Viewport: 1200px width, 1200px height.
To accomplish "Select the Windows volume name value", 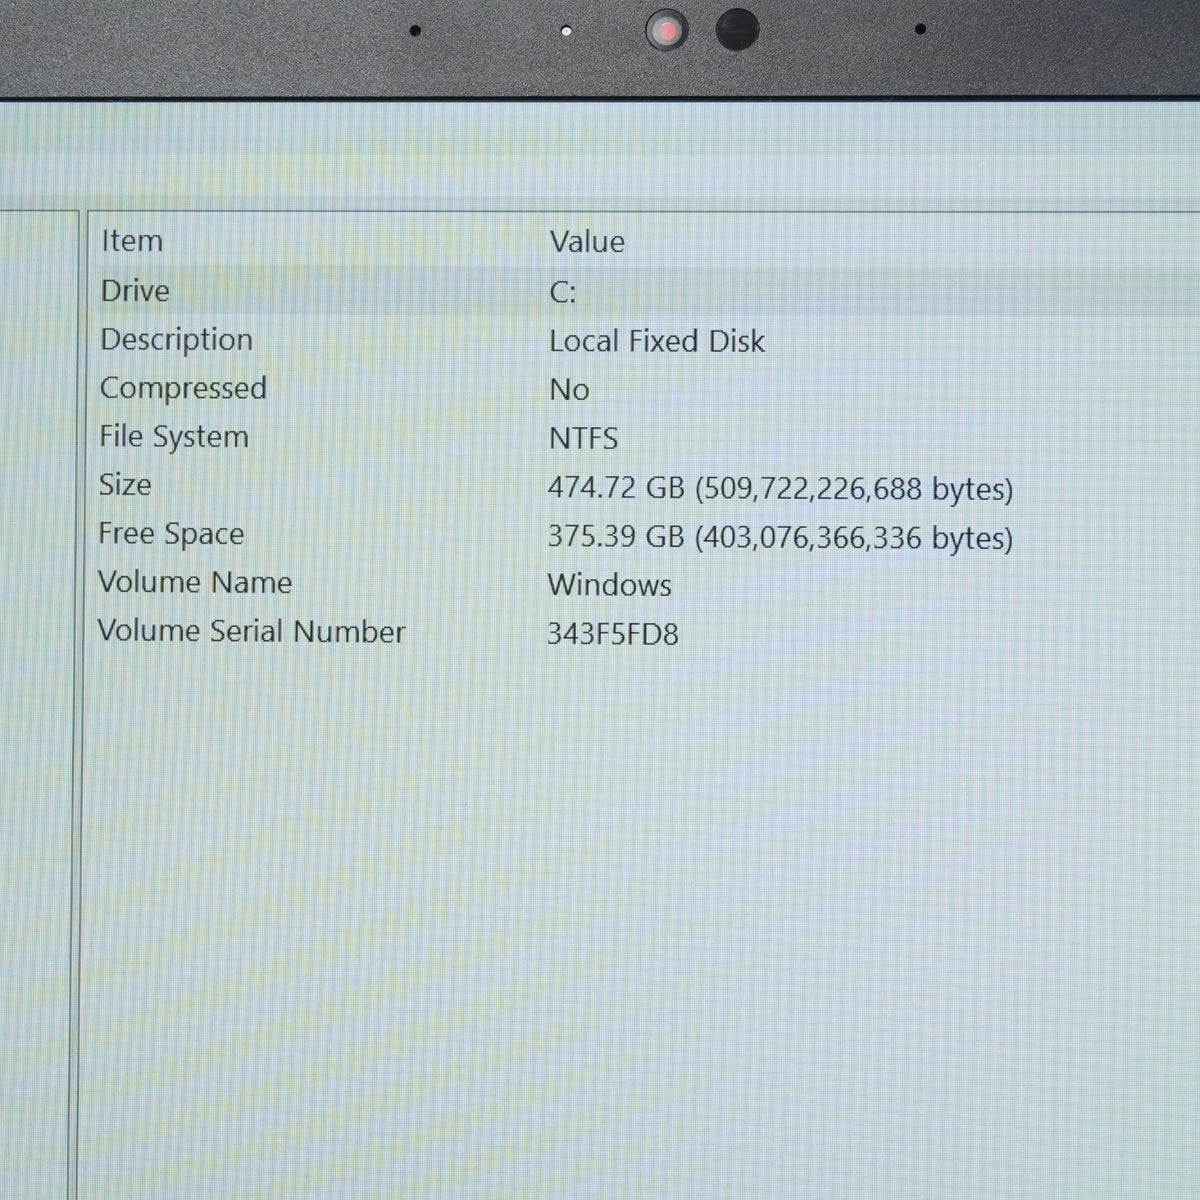I will pyautogui.click(x=610, y=585).
